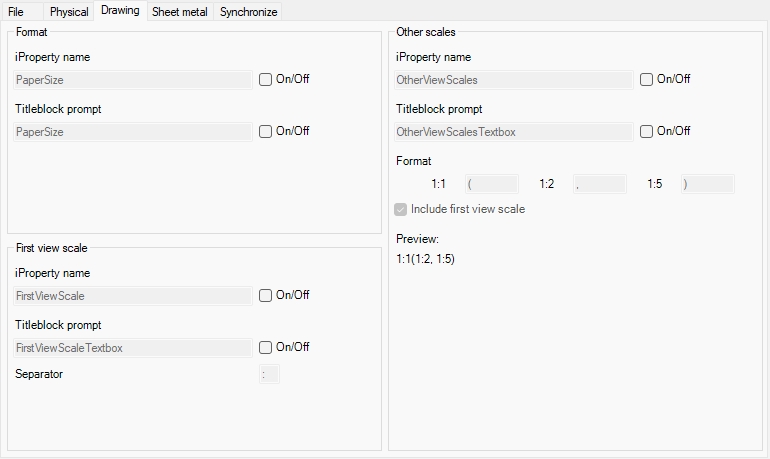Focus the OtherViewScales iProperty name field

[x=514, y=80]
